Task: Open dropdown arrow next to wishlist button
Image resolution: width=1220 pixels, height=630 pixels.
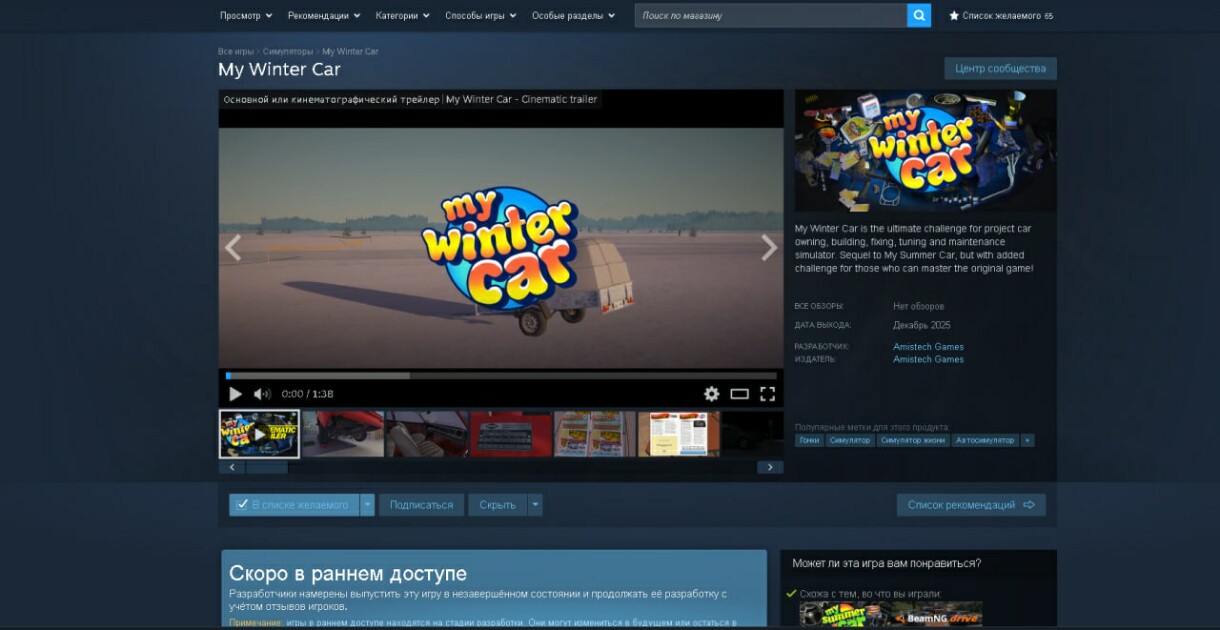Action: (367, 505)
